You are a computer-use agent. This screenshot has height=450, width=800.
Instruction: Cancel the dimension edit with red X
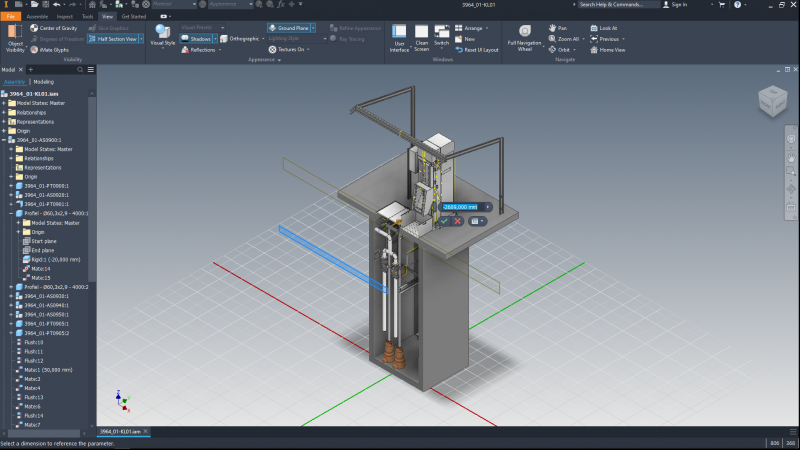(458, 221)
